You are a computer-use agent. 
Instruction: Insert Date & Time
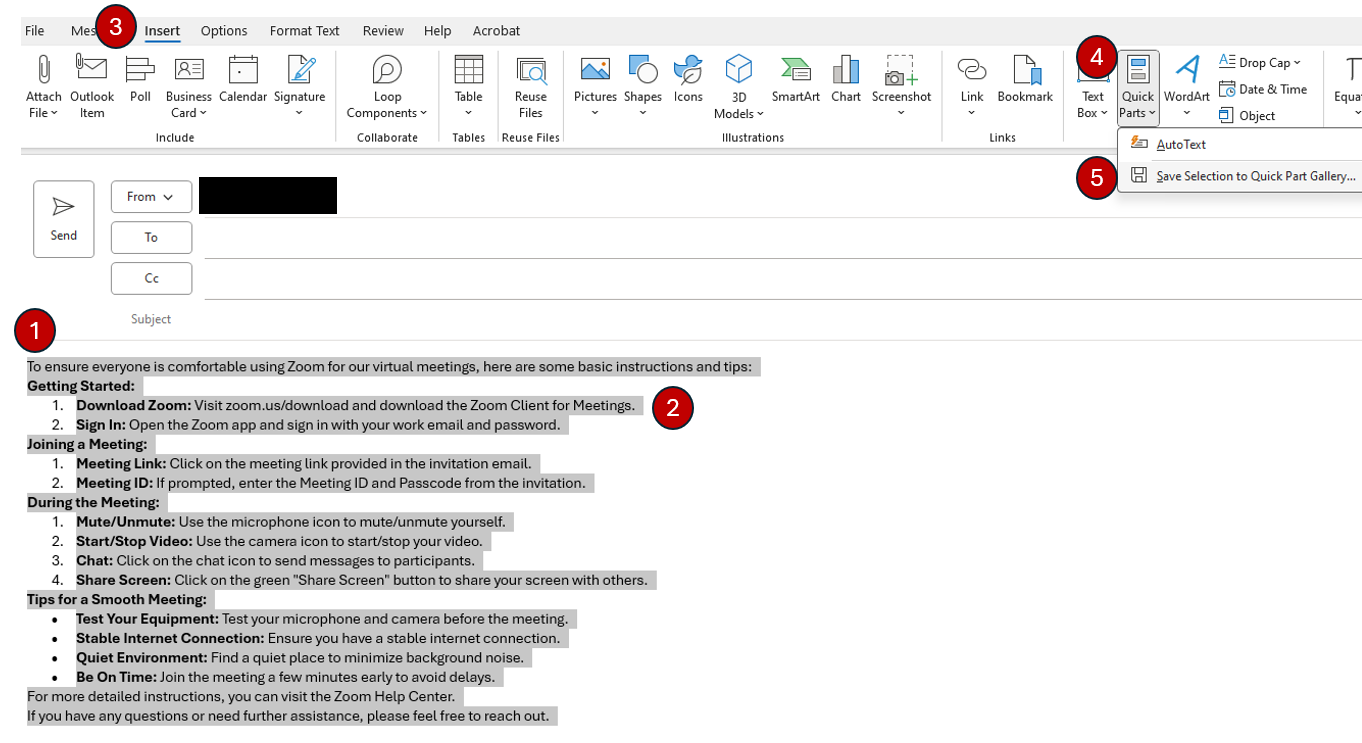[1263, 89]
